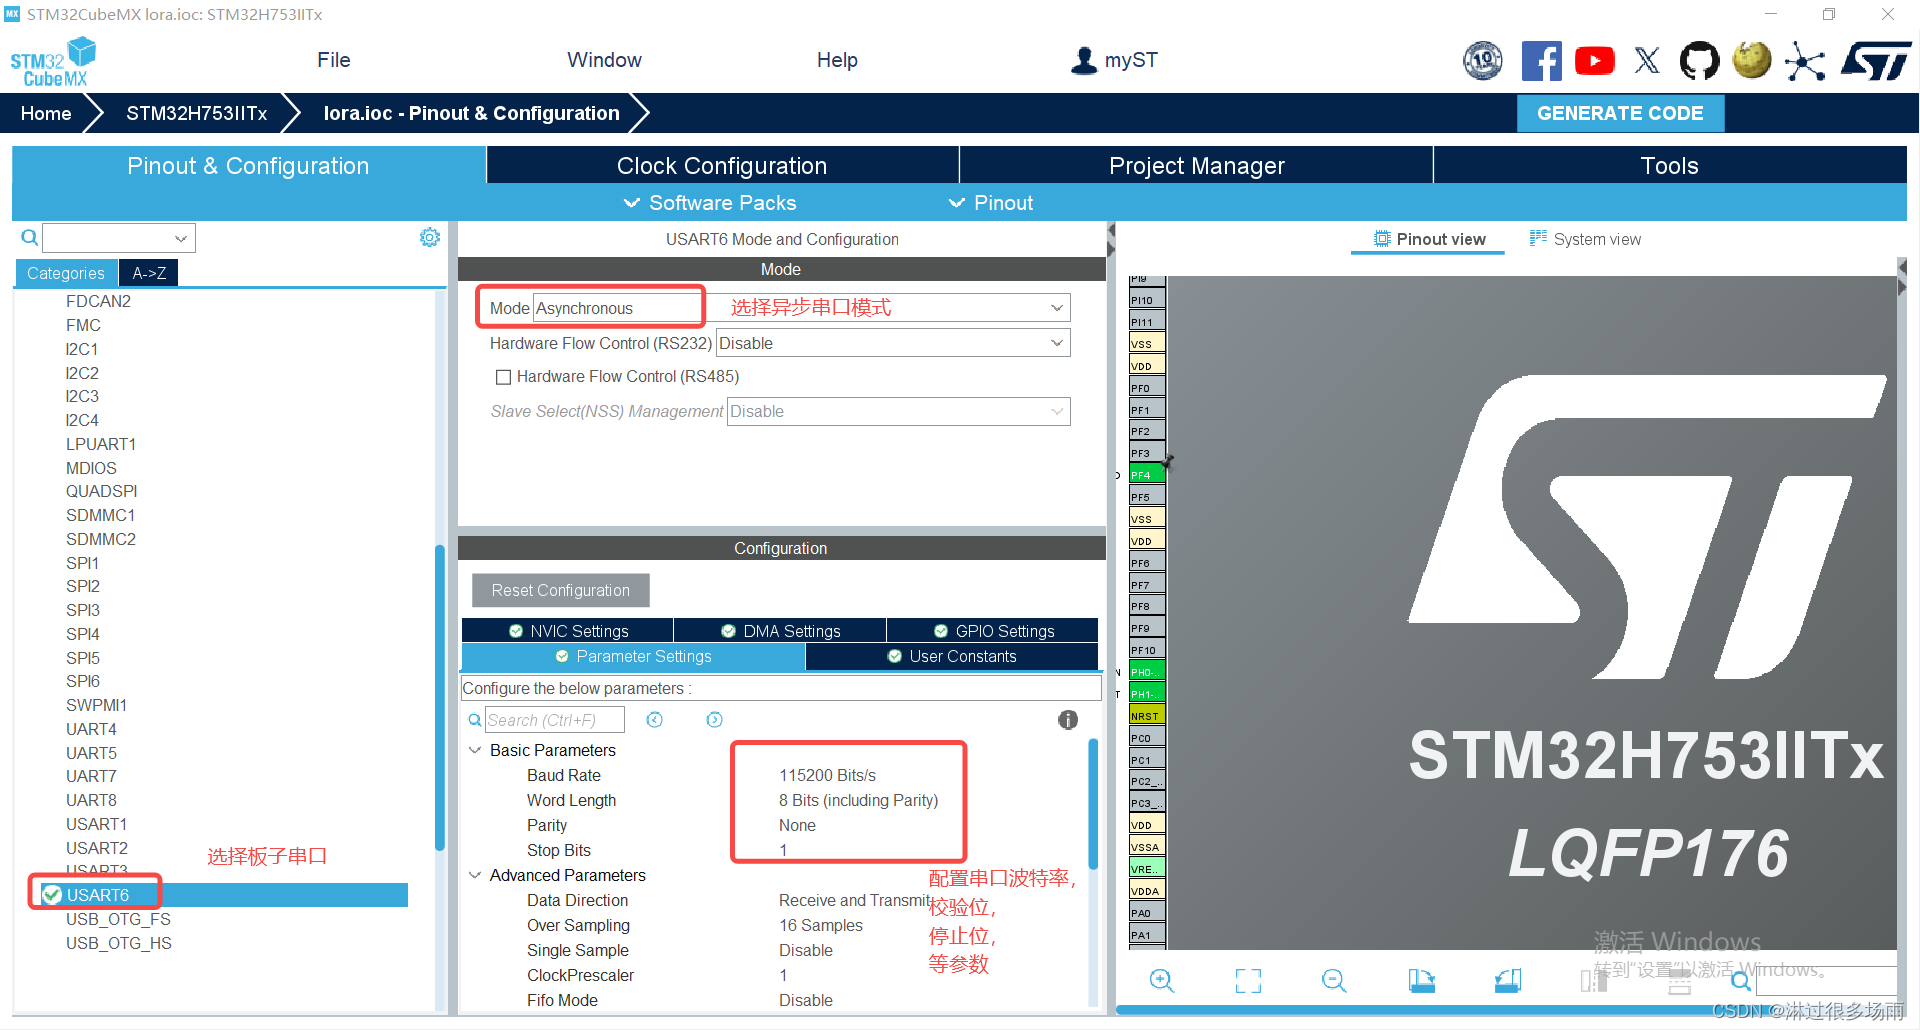Image resolution: width=1920 pixels, height=1030 pixels.
Task: Go to previous parameter search result
Action: pos(654,720)
